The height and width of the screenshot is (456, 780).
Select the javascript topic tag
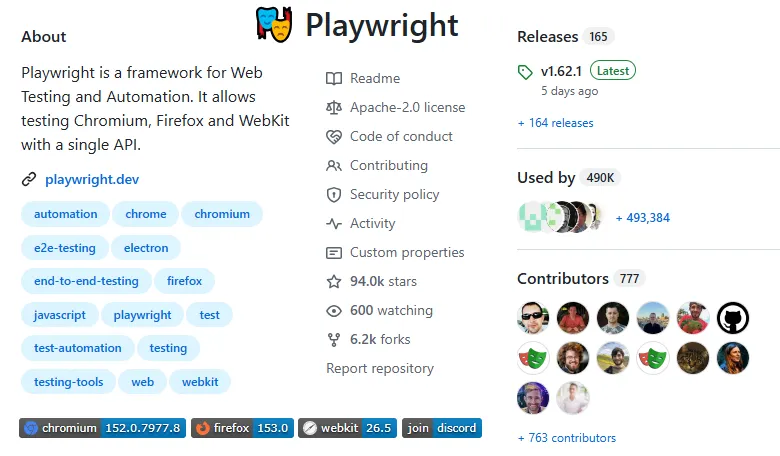[x=60, y=315]
